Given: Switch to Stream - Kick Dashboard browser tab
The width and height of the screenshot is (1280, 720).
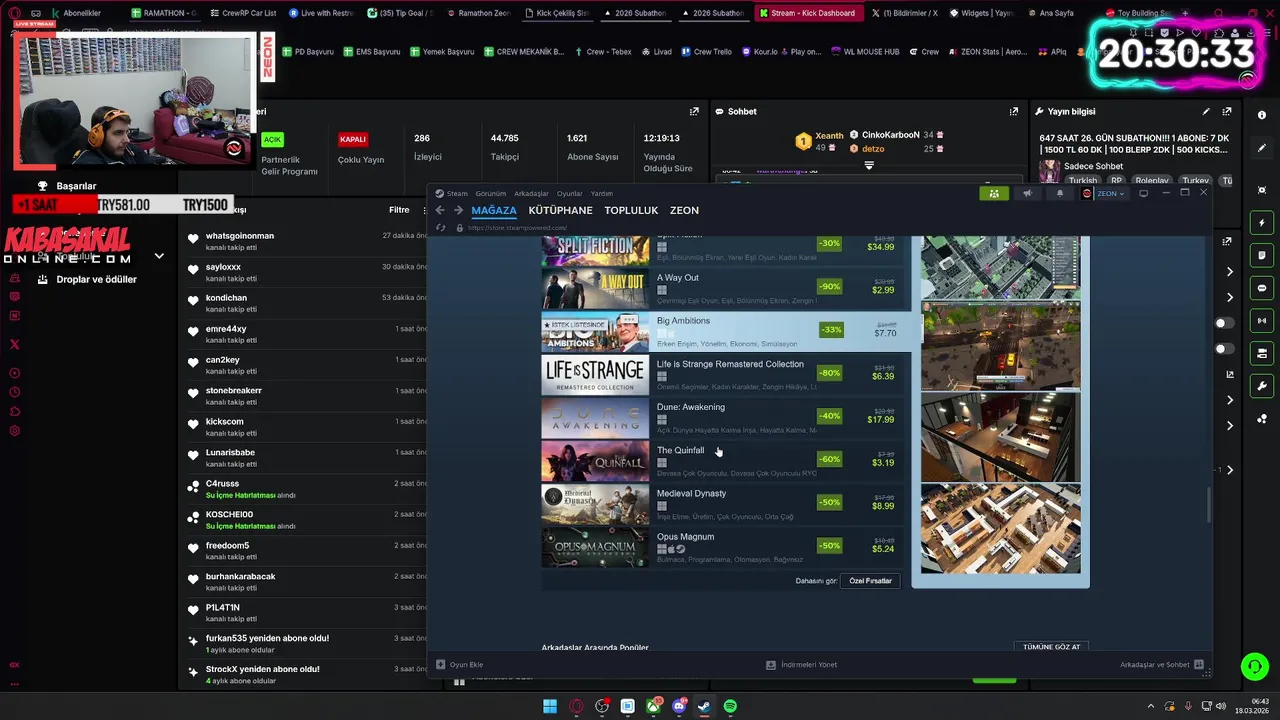Looking at the screenshot, I should [x=807, y=13].
